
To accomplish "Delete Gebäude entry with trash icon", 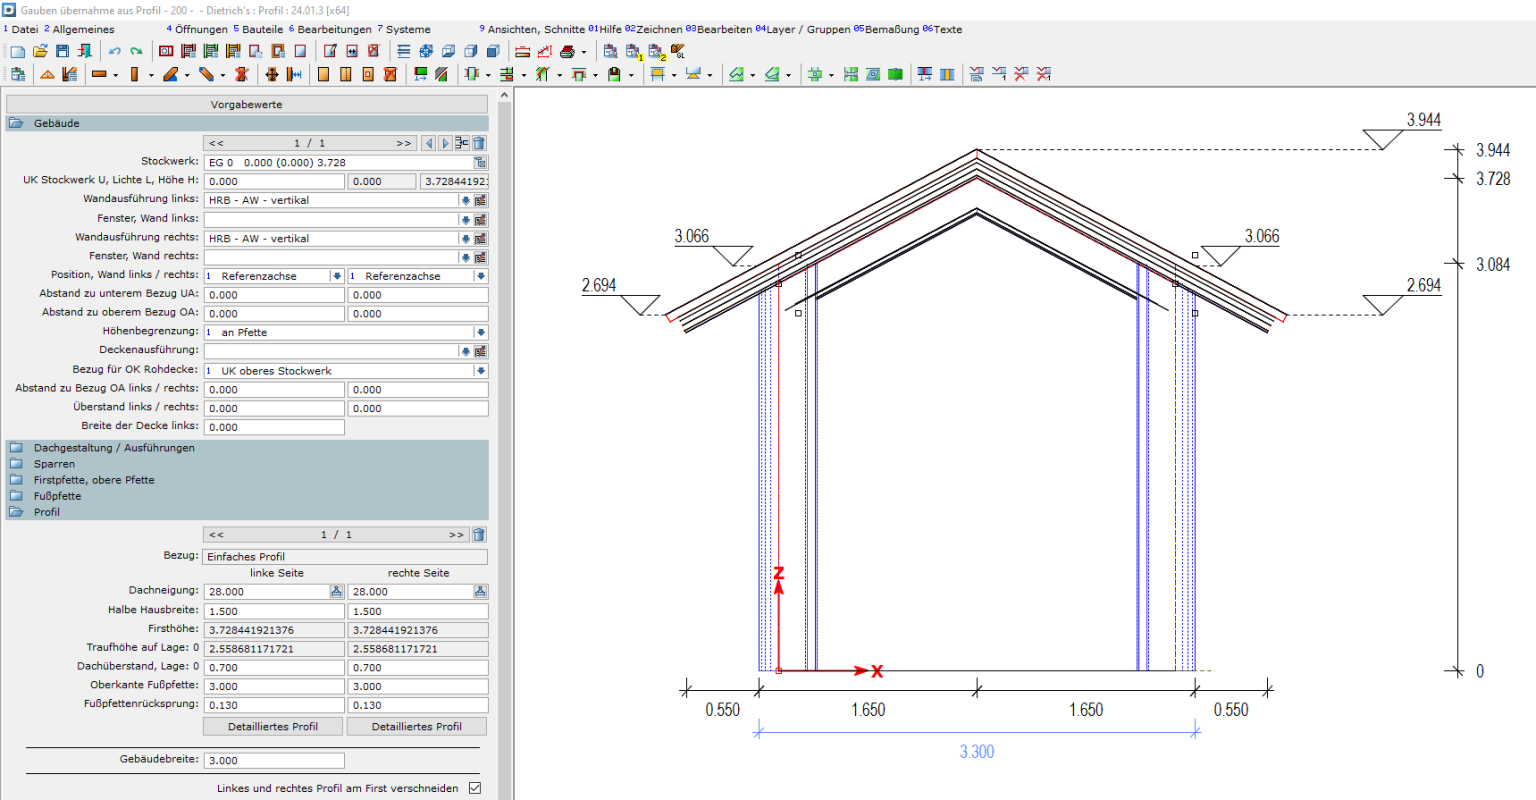I will point(479,143).
